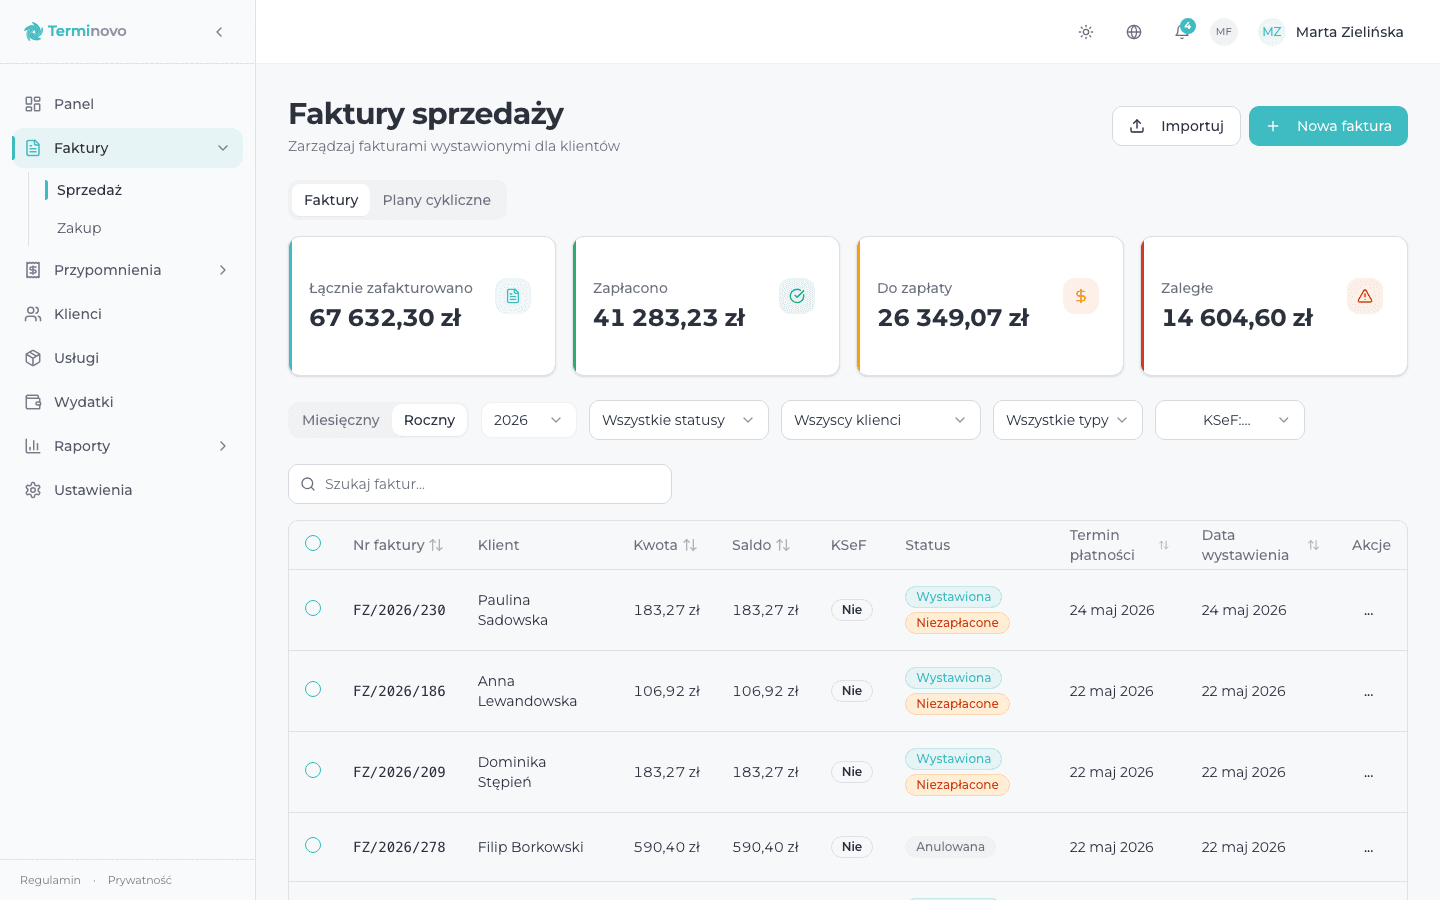The image size is (1440, 900).
Task: Sort by the Nr faktury column arrows
Action: (x=436, y=545)
